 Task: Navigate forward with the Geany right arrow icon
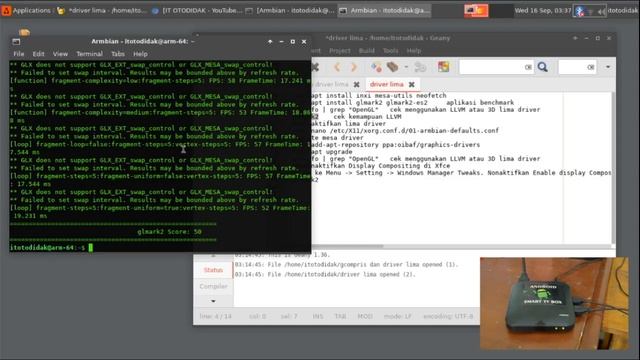click(354, 67)
